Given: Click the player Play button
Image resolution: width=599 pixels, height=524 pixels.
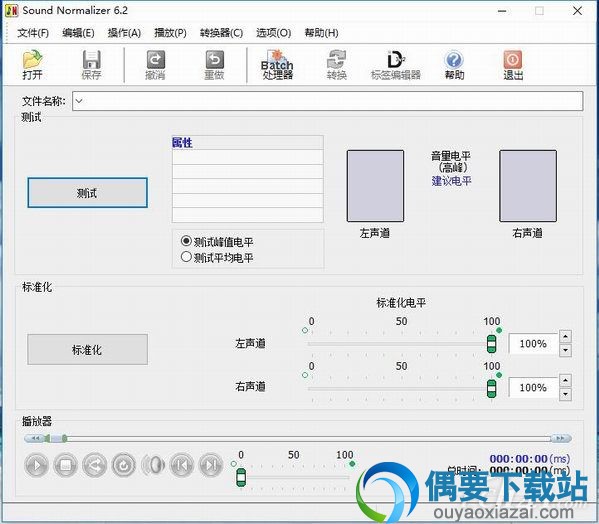Looking at the screenshot, I should 36,465.
